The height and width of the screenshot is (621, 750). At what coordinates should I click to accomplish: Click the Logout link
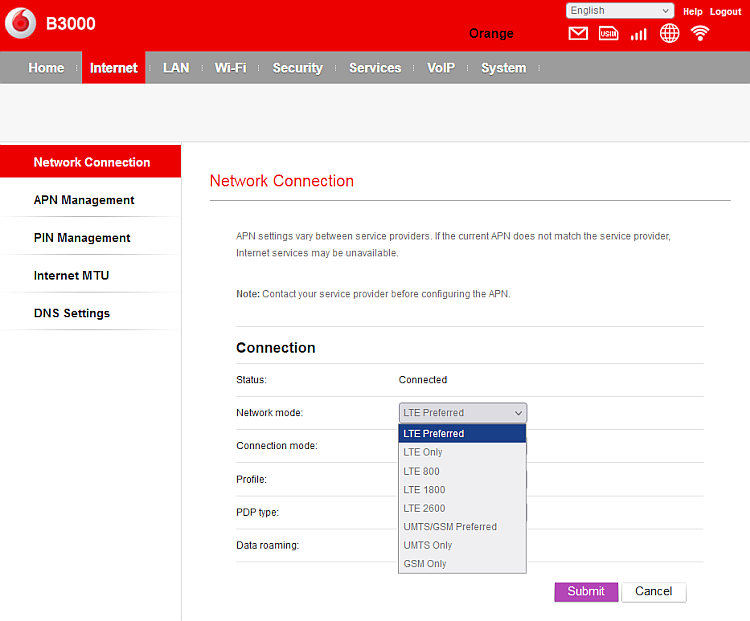pyautogui.click(x=725, y=11)
